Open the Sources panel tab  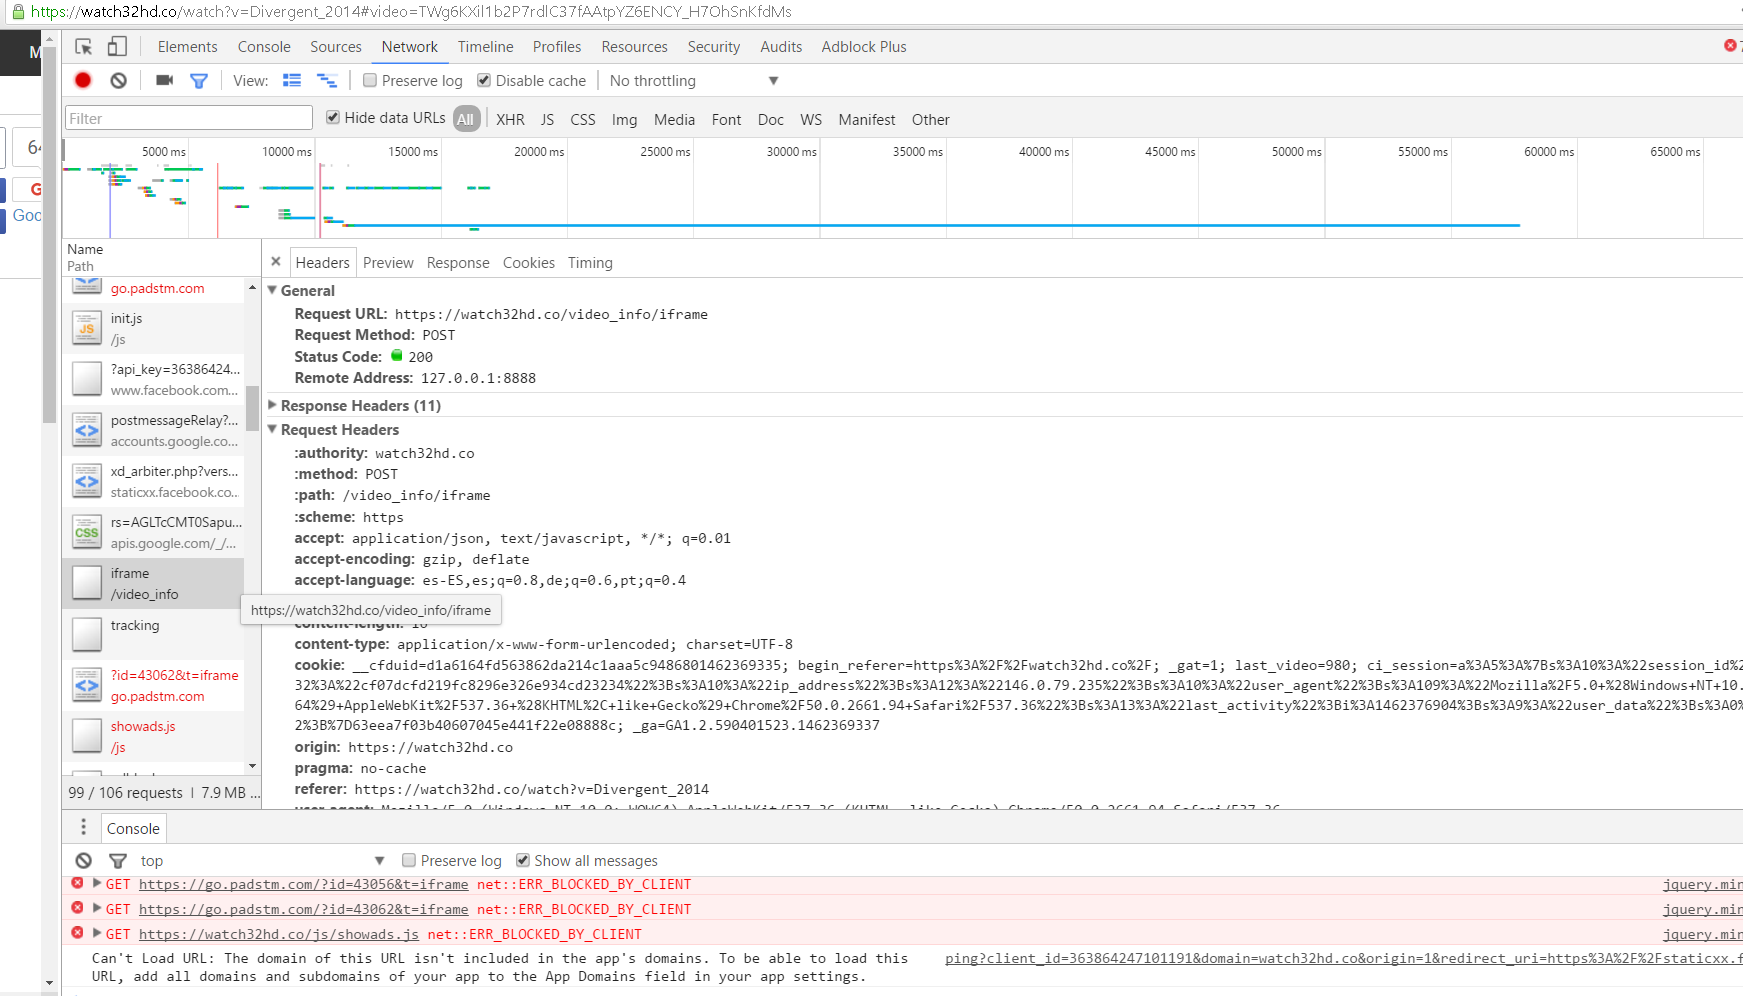tap(336, 47)
